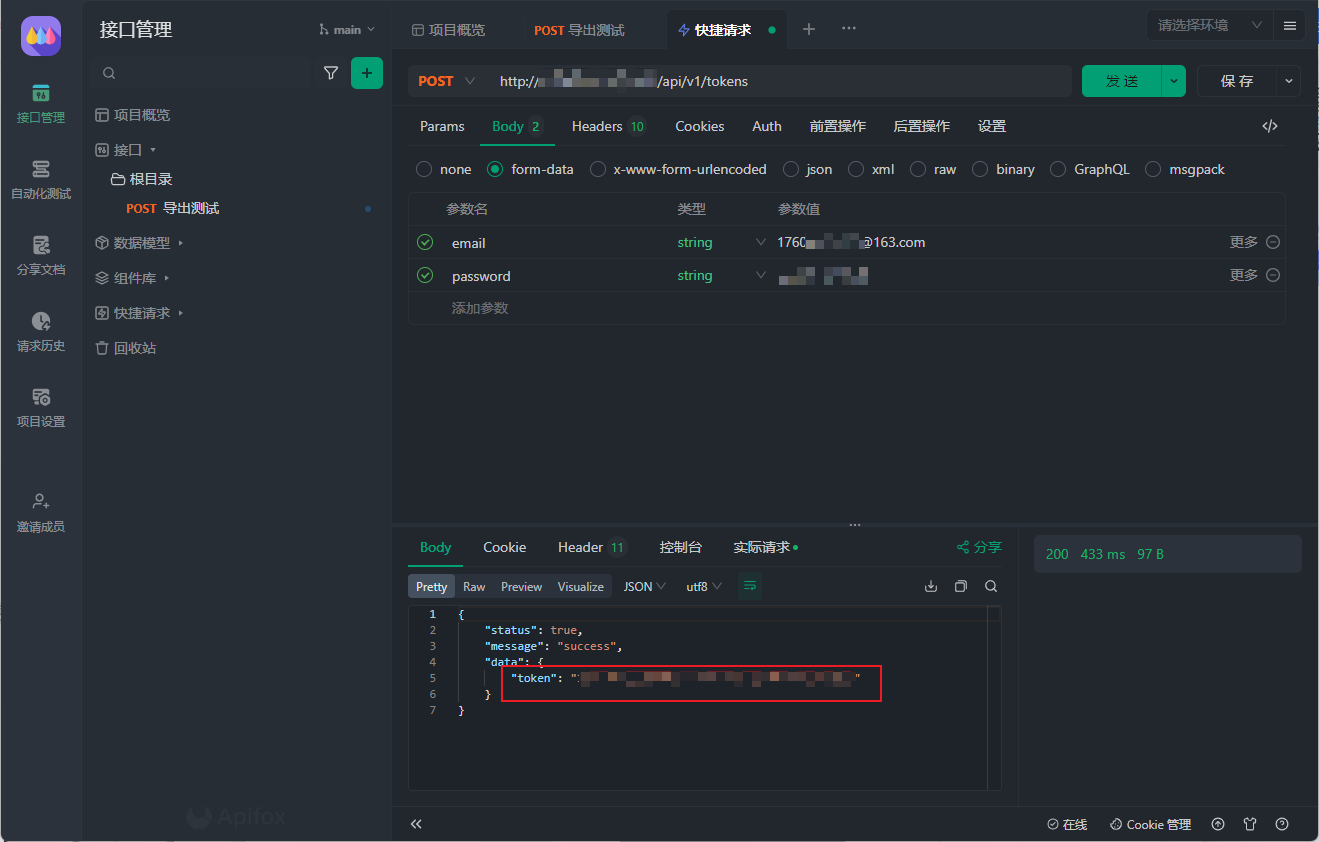Download the response body
Screen dimensions: 1319x842
click(x=931, y=586)
